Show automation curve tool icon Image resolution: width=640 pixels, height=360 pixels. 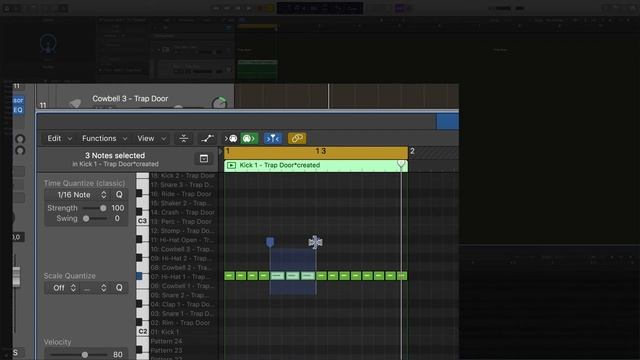coord(207,139)
